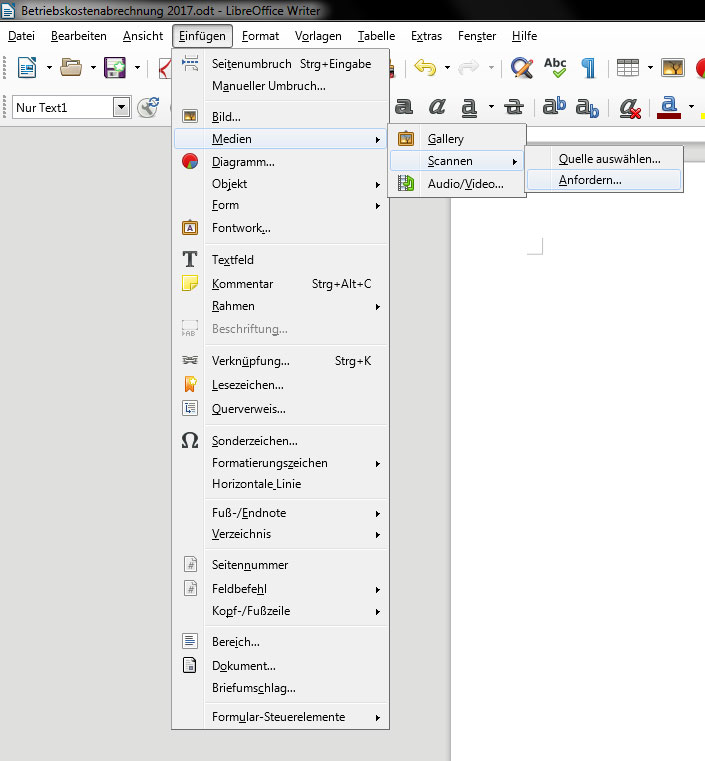Click the Omega Sonderzeichen icon

190,440
